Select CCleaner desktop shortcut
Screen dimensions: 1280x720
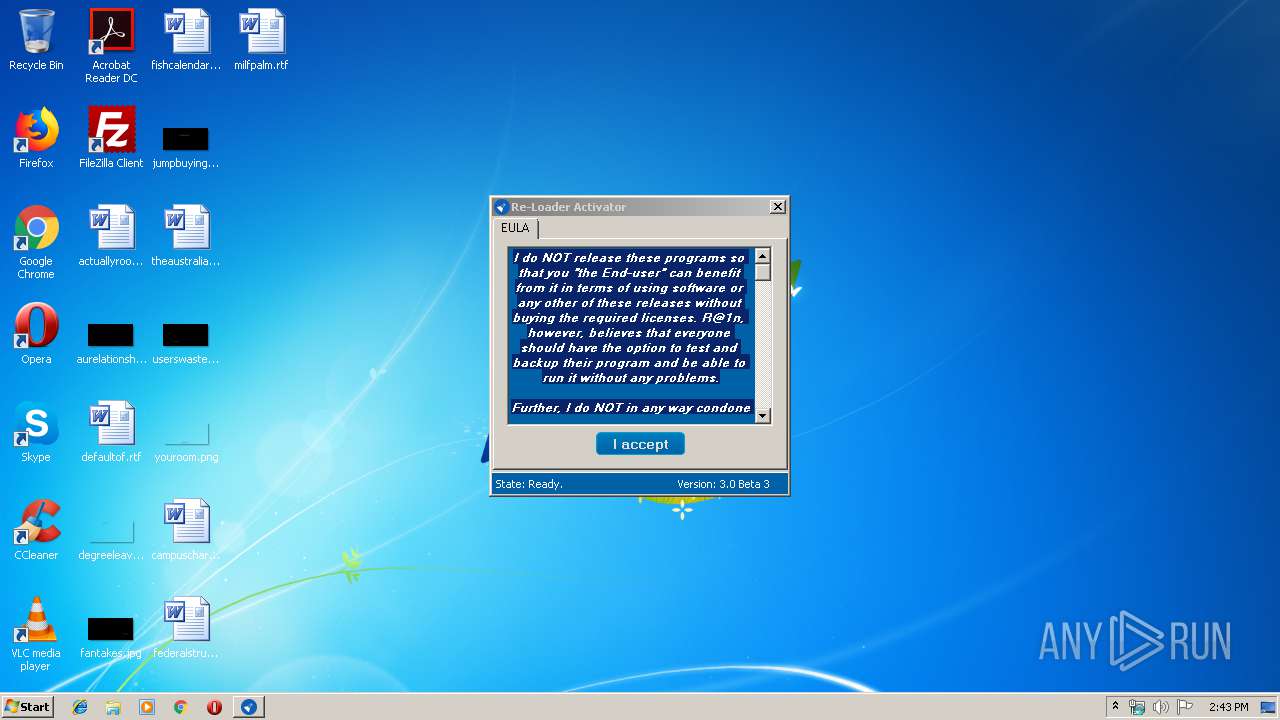click(x=36, y=531)
